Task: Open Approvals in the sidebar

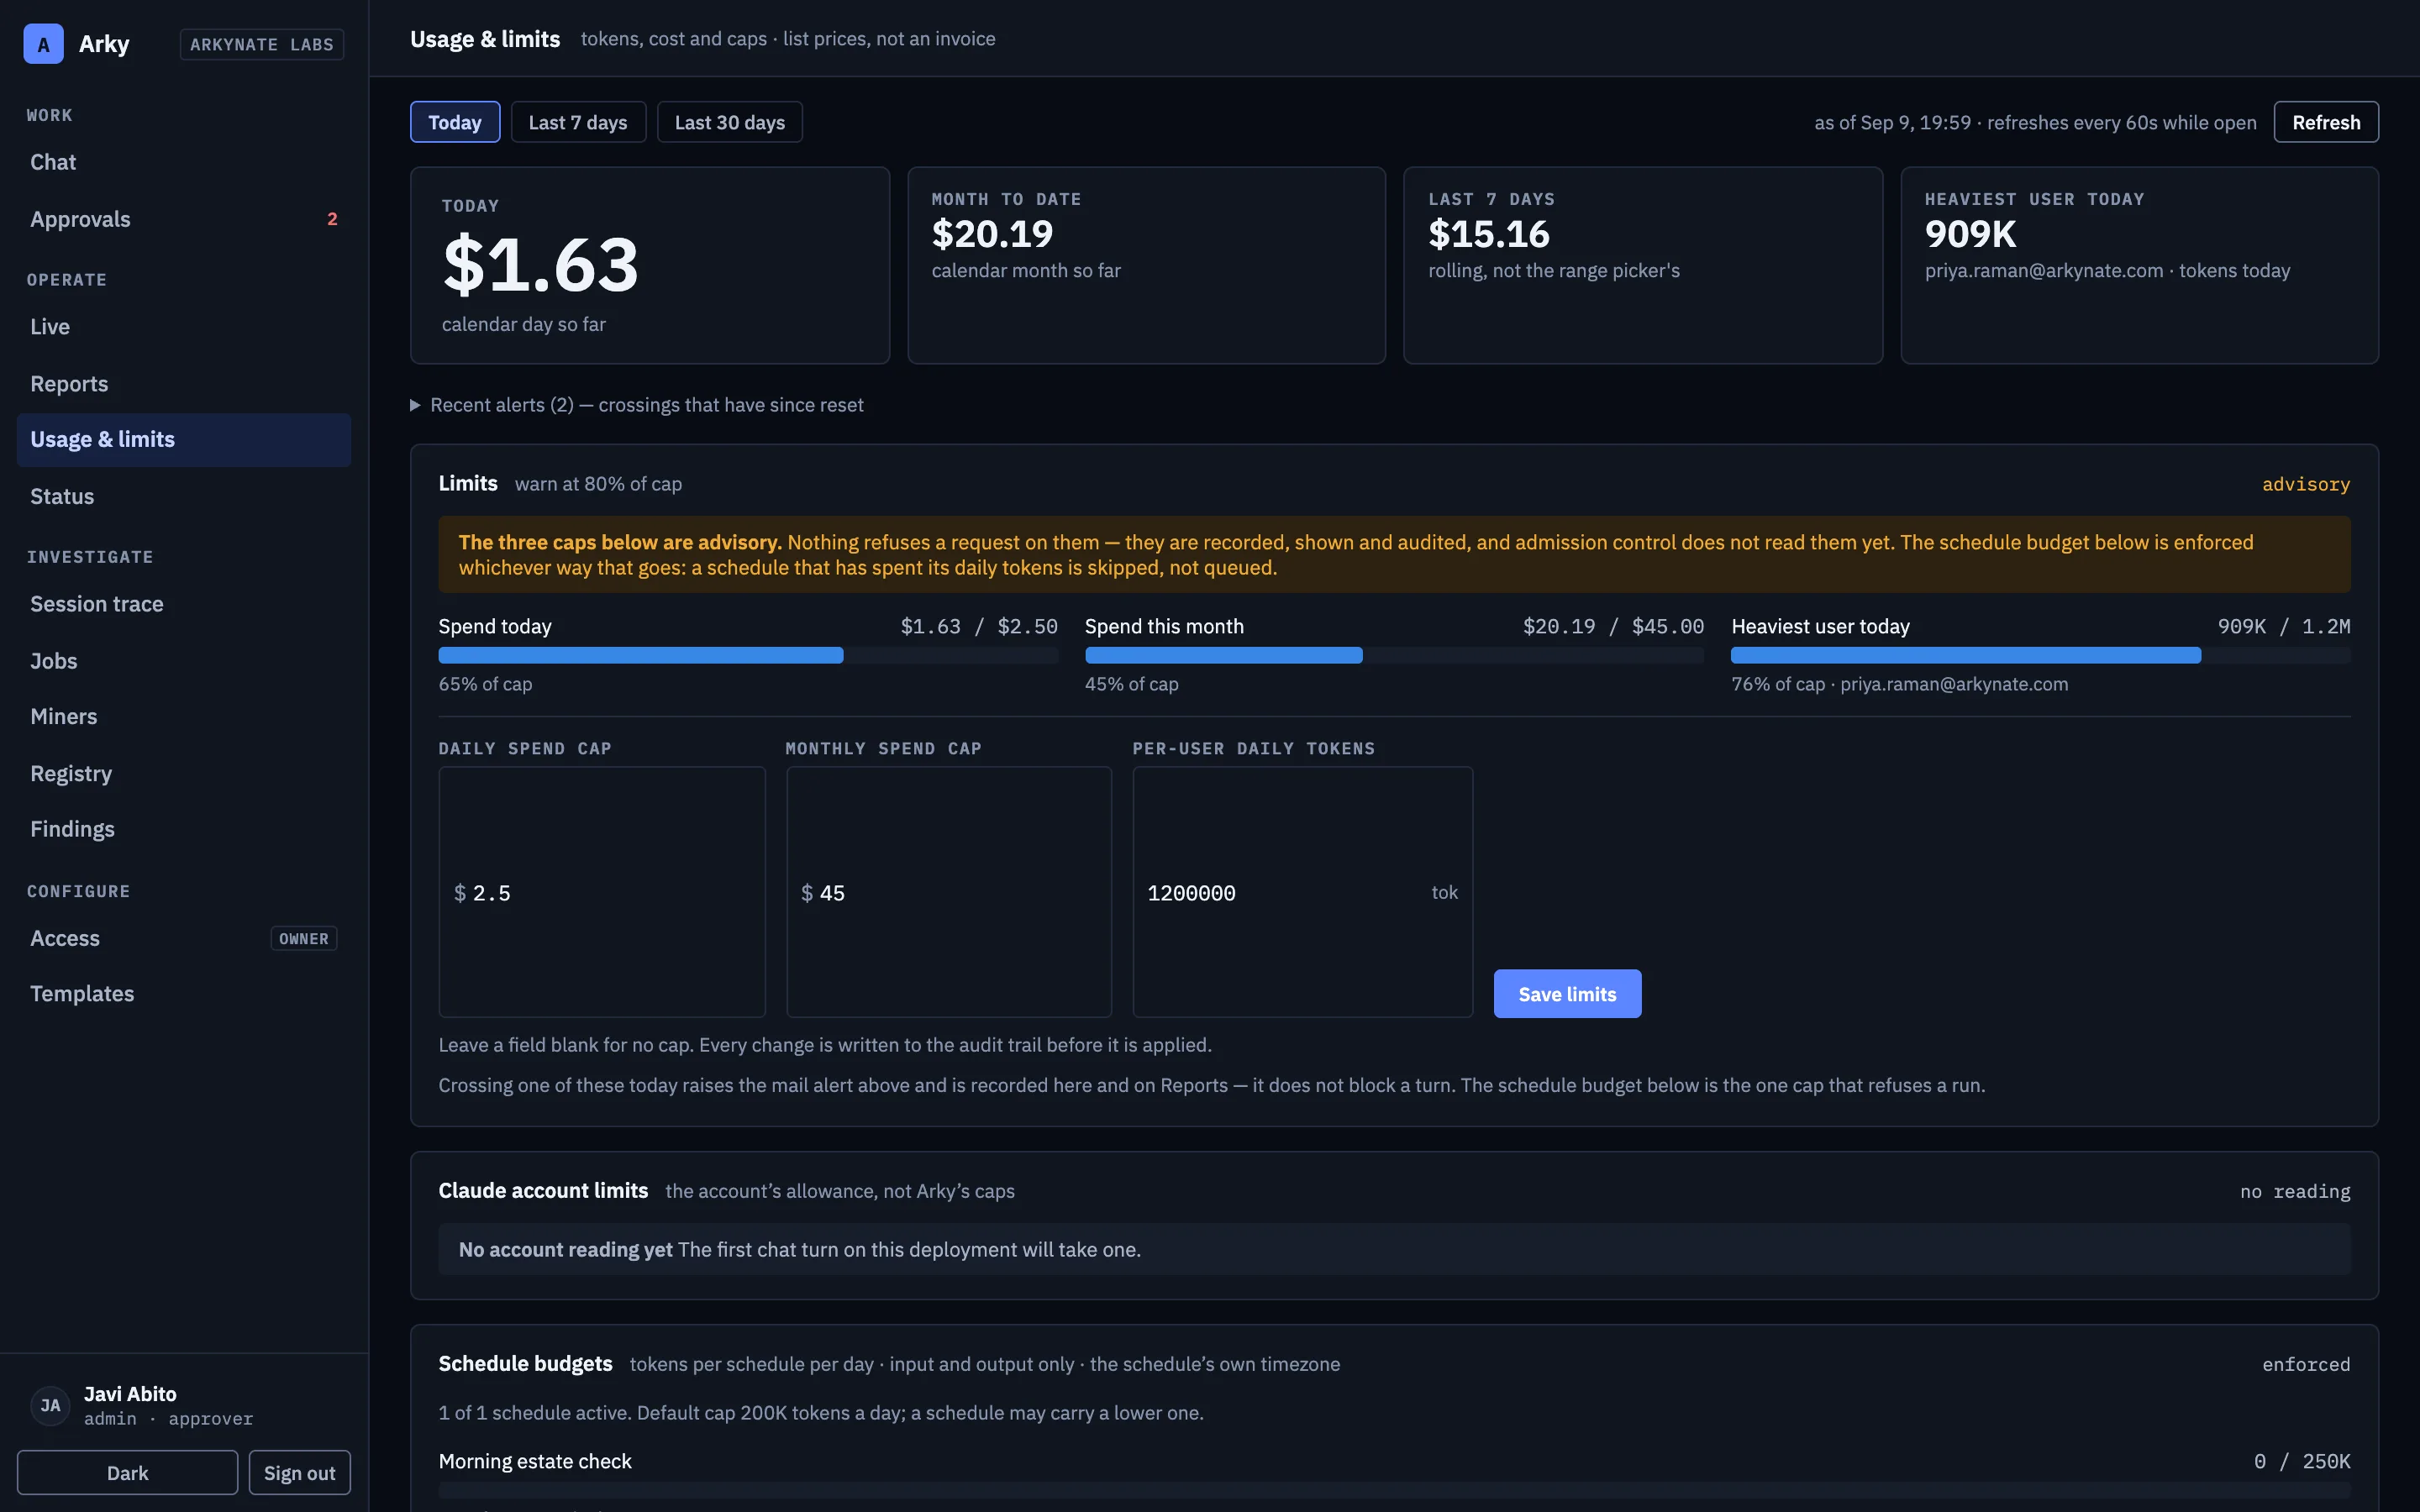Action: pos(184,219)
